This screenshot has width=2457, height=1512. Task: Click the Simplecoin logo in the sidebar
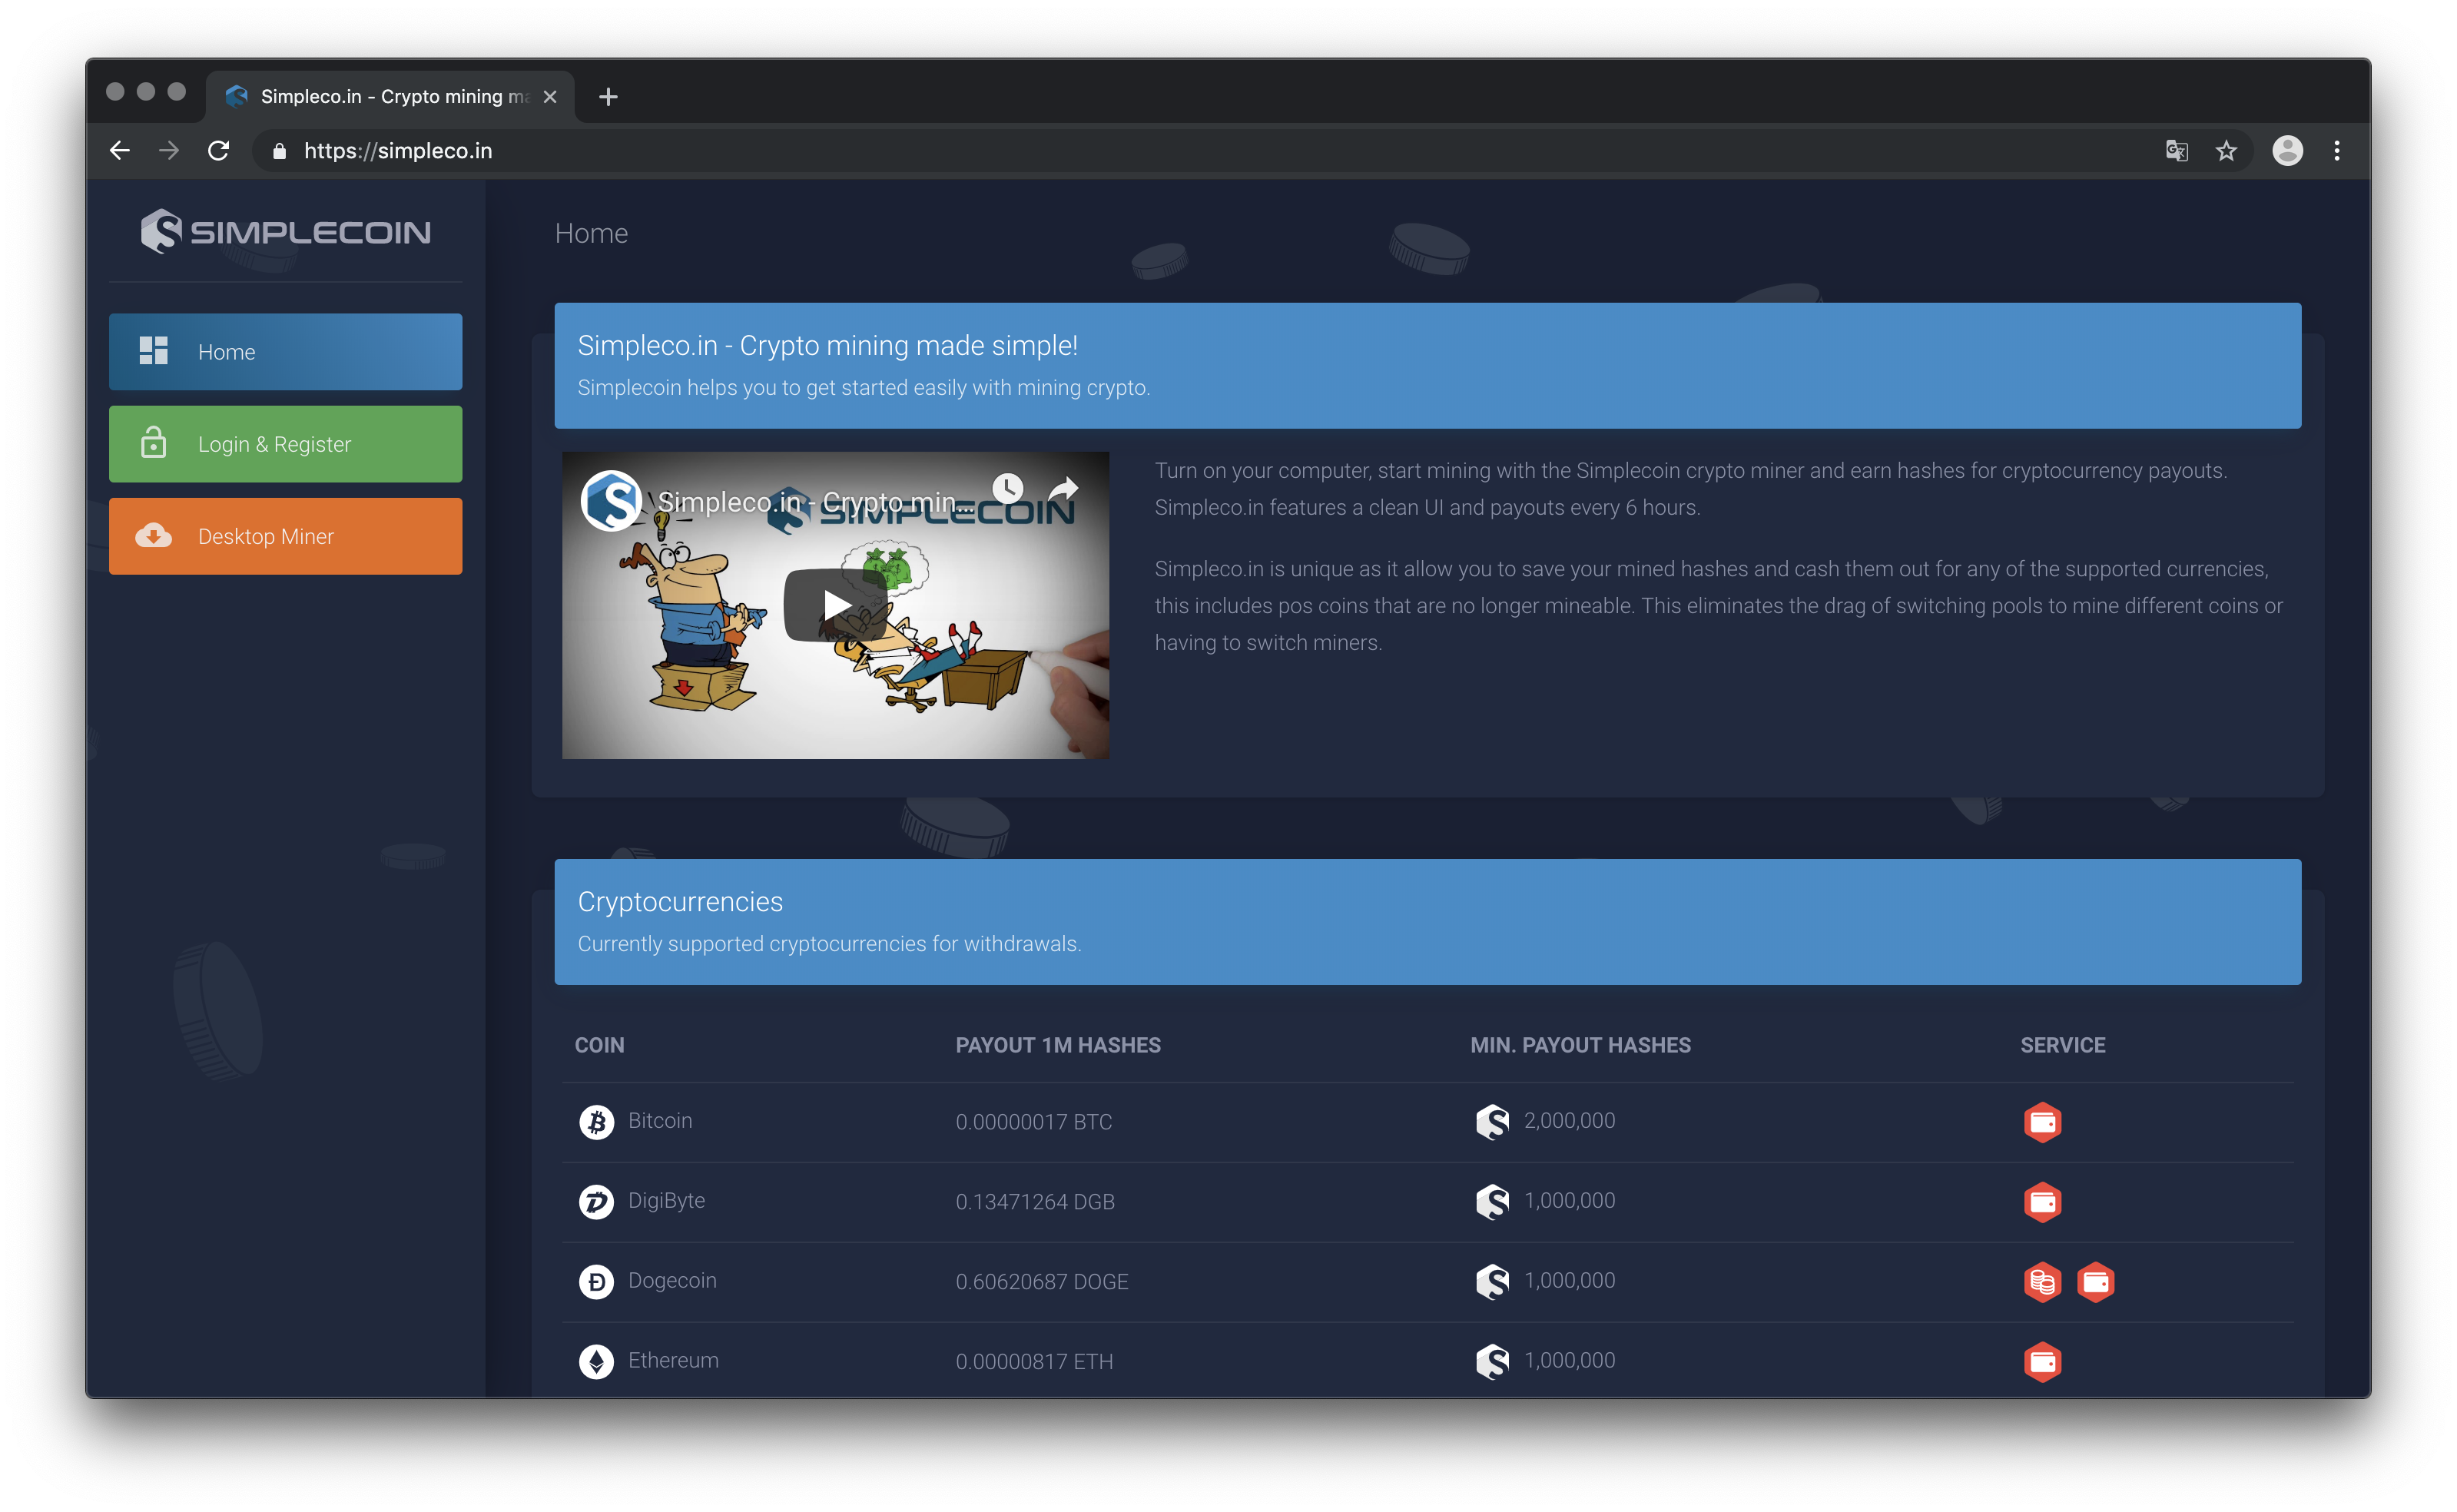pos(285,231)
